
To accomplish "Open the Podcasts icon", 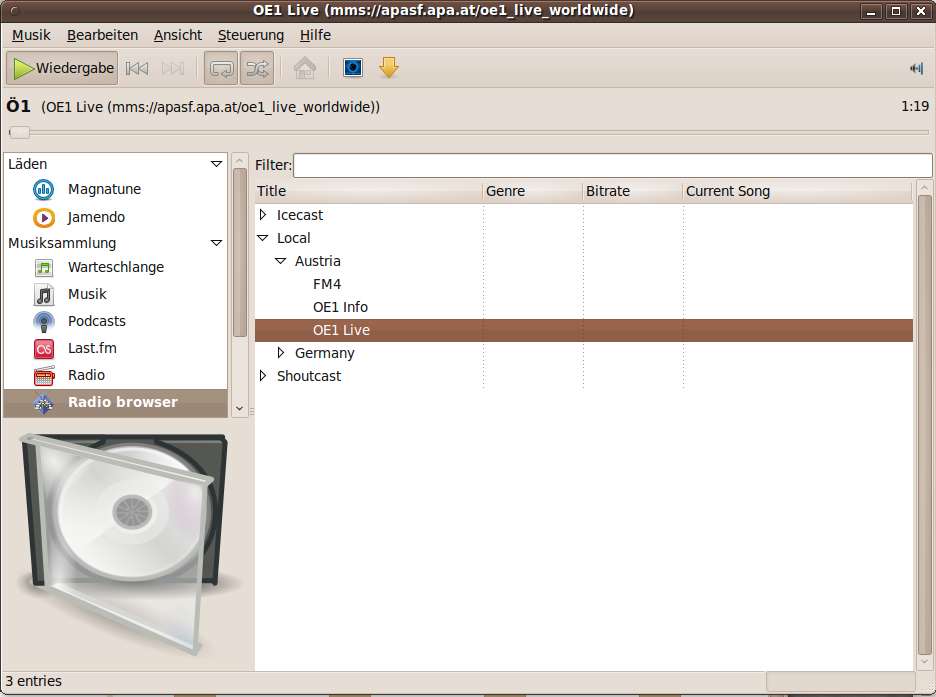I will point(44,322).
